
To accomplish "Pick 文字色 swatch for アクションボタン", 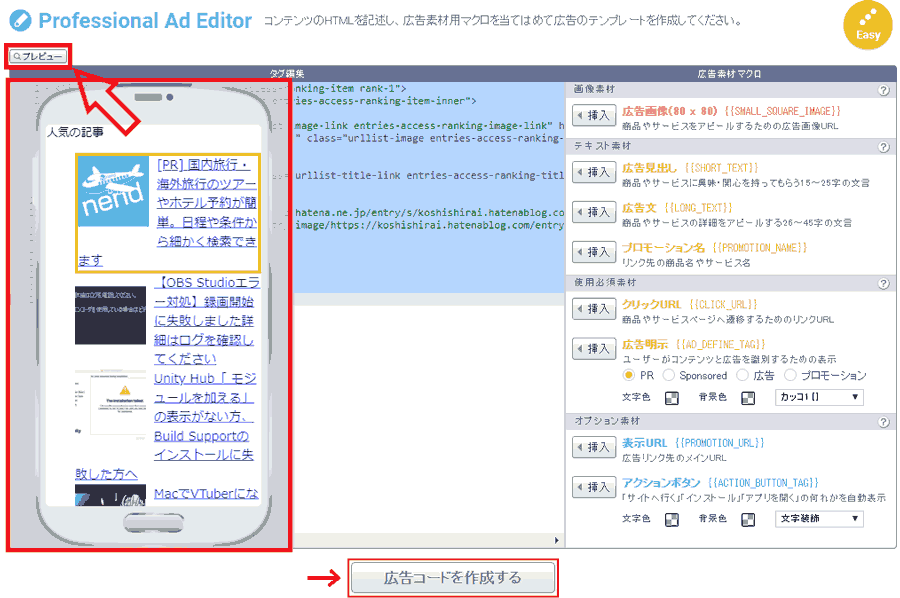I will (672, 519).
